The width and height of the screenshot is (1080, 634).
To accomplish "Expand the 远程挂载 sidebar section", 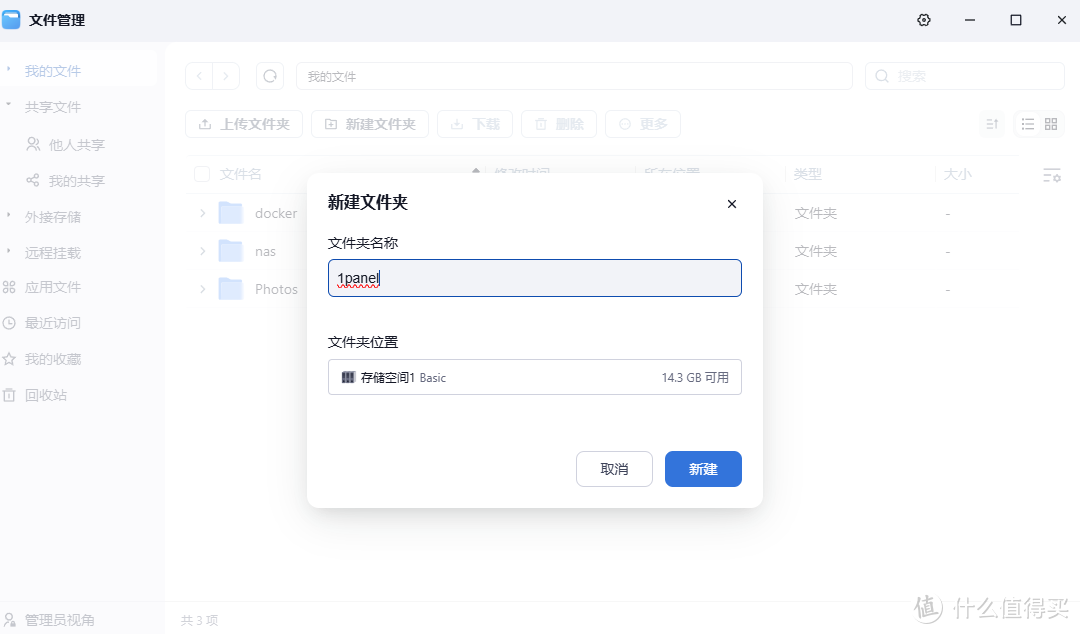I will tap(8, 251).
